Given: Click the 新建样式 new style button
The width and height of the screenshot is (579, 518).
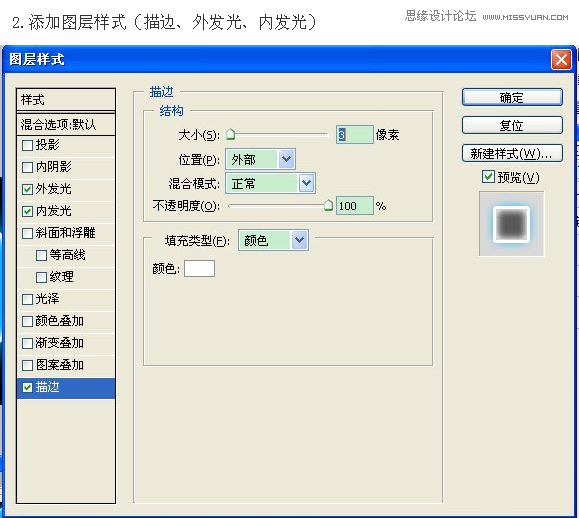Looking at the screenshot, I should 512,153.
